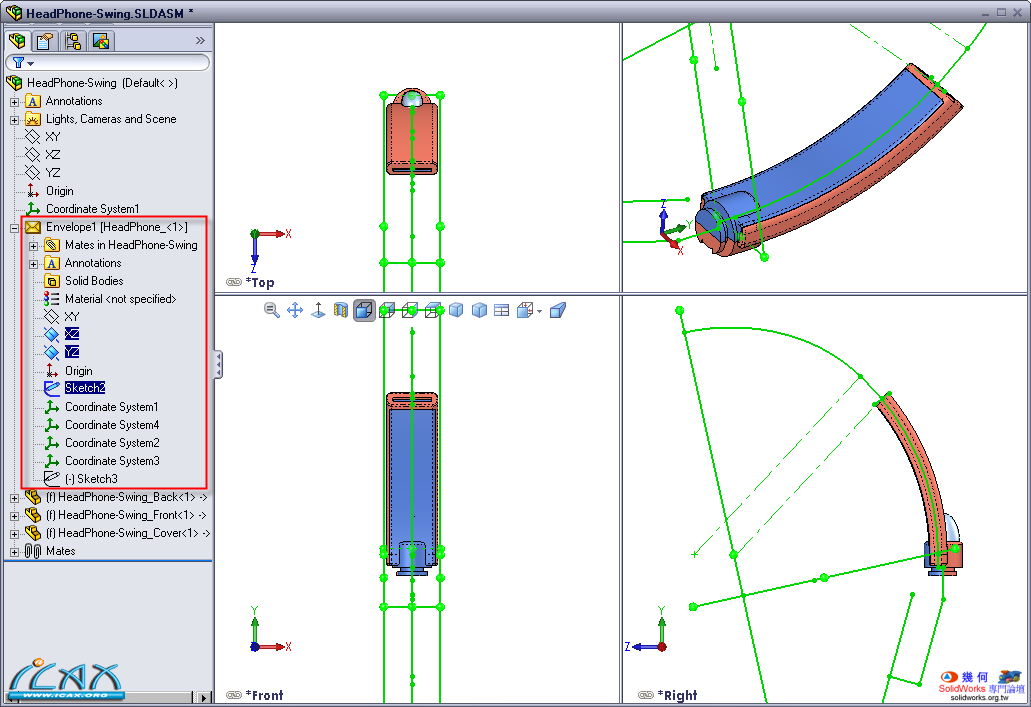This screenshot has height=707, width=1031.
Task: Click the double-chevron to show more tabs
Action: pos(200,41)
